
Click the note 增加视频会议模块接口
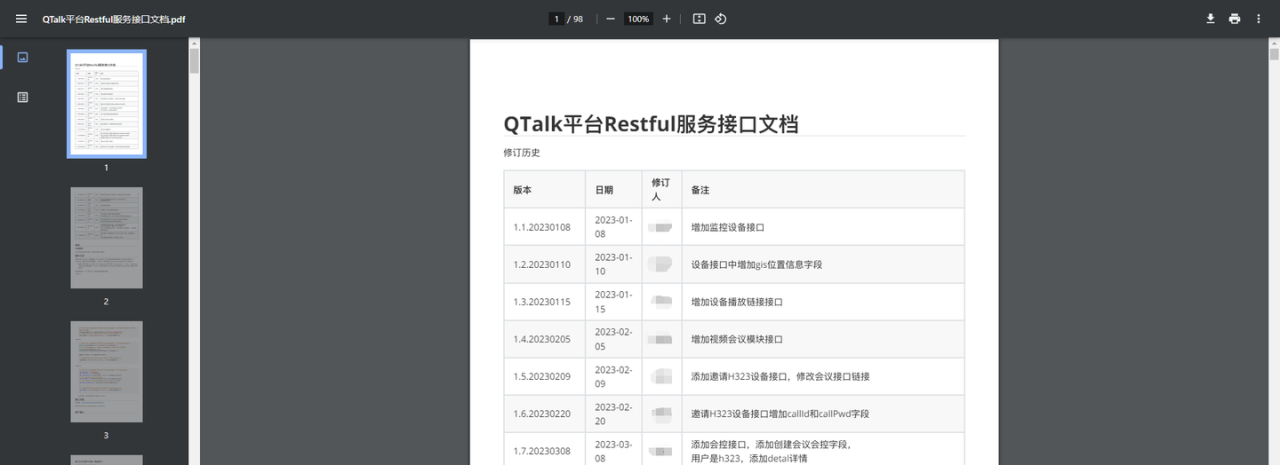(737, 339)
